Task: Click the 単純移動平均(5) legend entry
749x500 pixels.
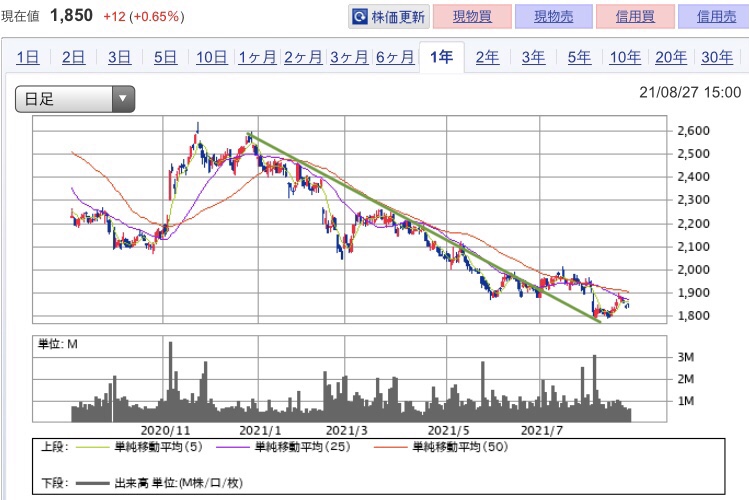Action: coord(140,447)
